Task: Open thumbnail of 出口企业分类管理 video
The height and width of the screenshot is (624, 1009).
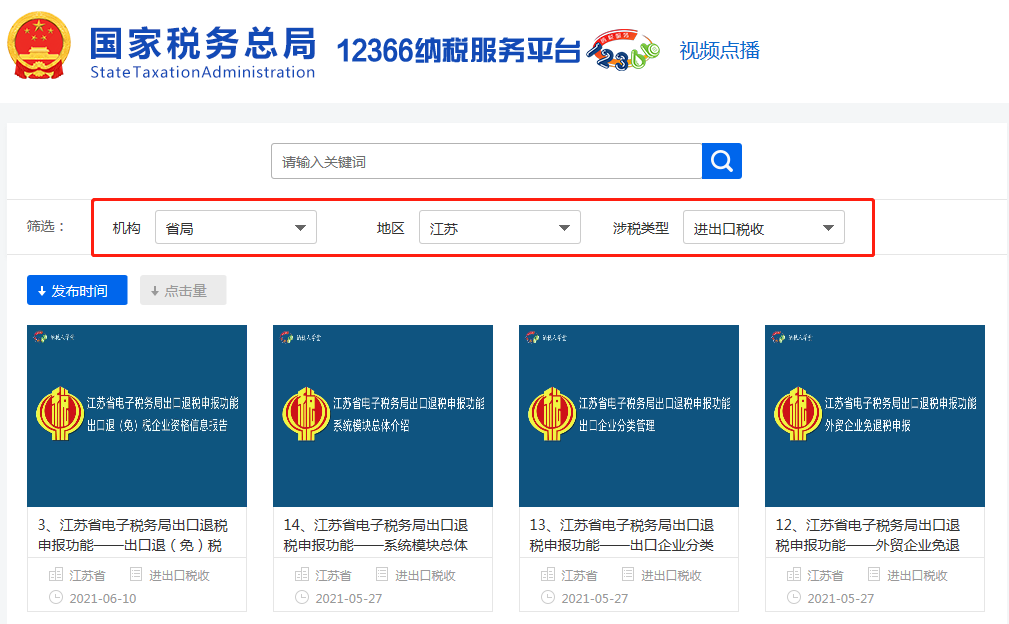Action: pyautogui.click(x=629, y=416)
